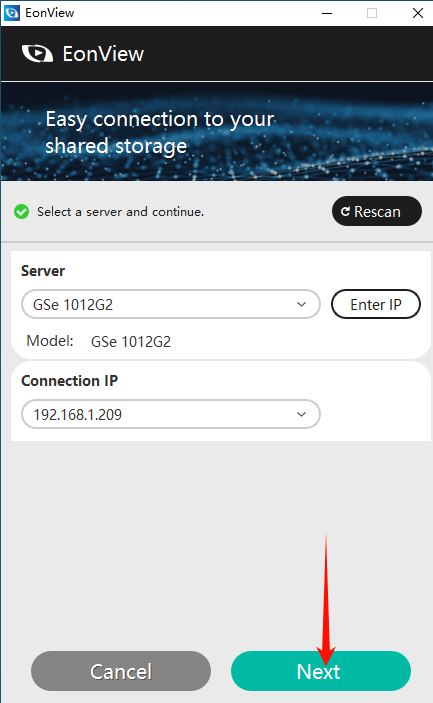Image resolution: width=433 pixels, height=703 pixels.
Task: Click the gray Cancel button
Action: (121, 671)
